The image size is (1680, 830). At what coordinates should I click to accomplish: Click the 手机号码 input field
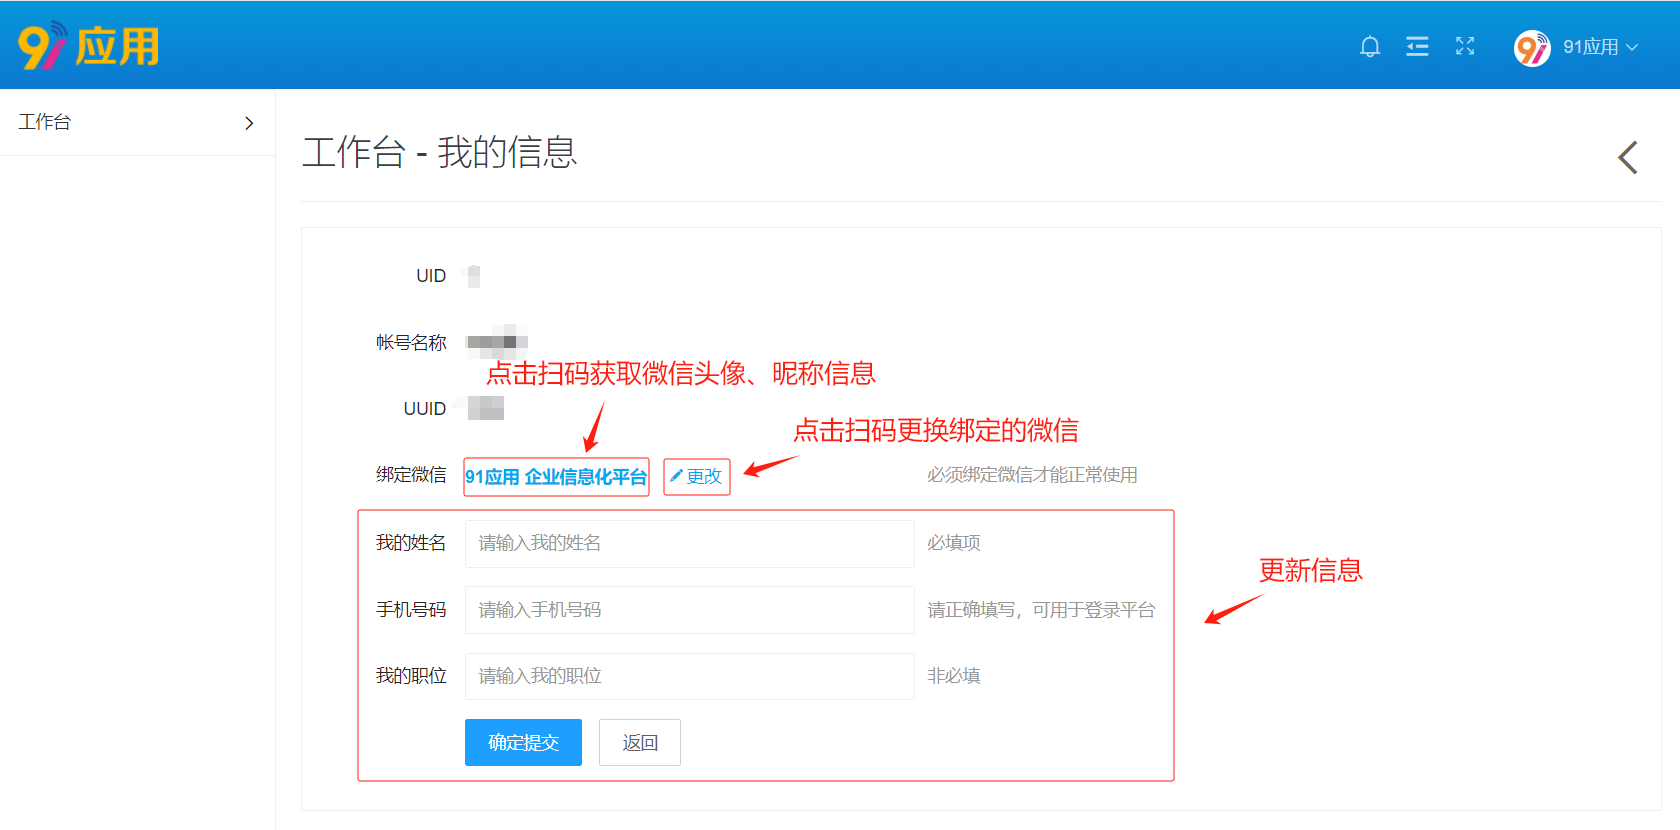689,610
